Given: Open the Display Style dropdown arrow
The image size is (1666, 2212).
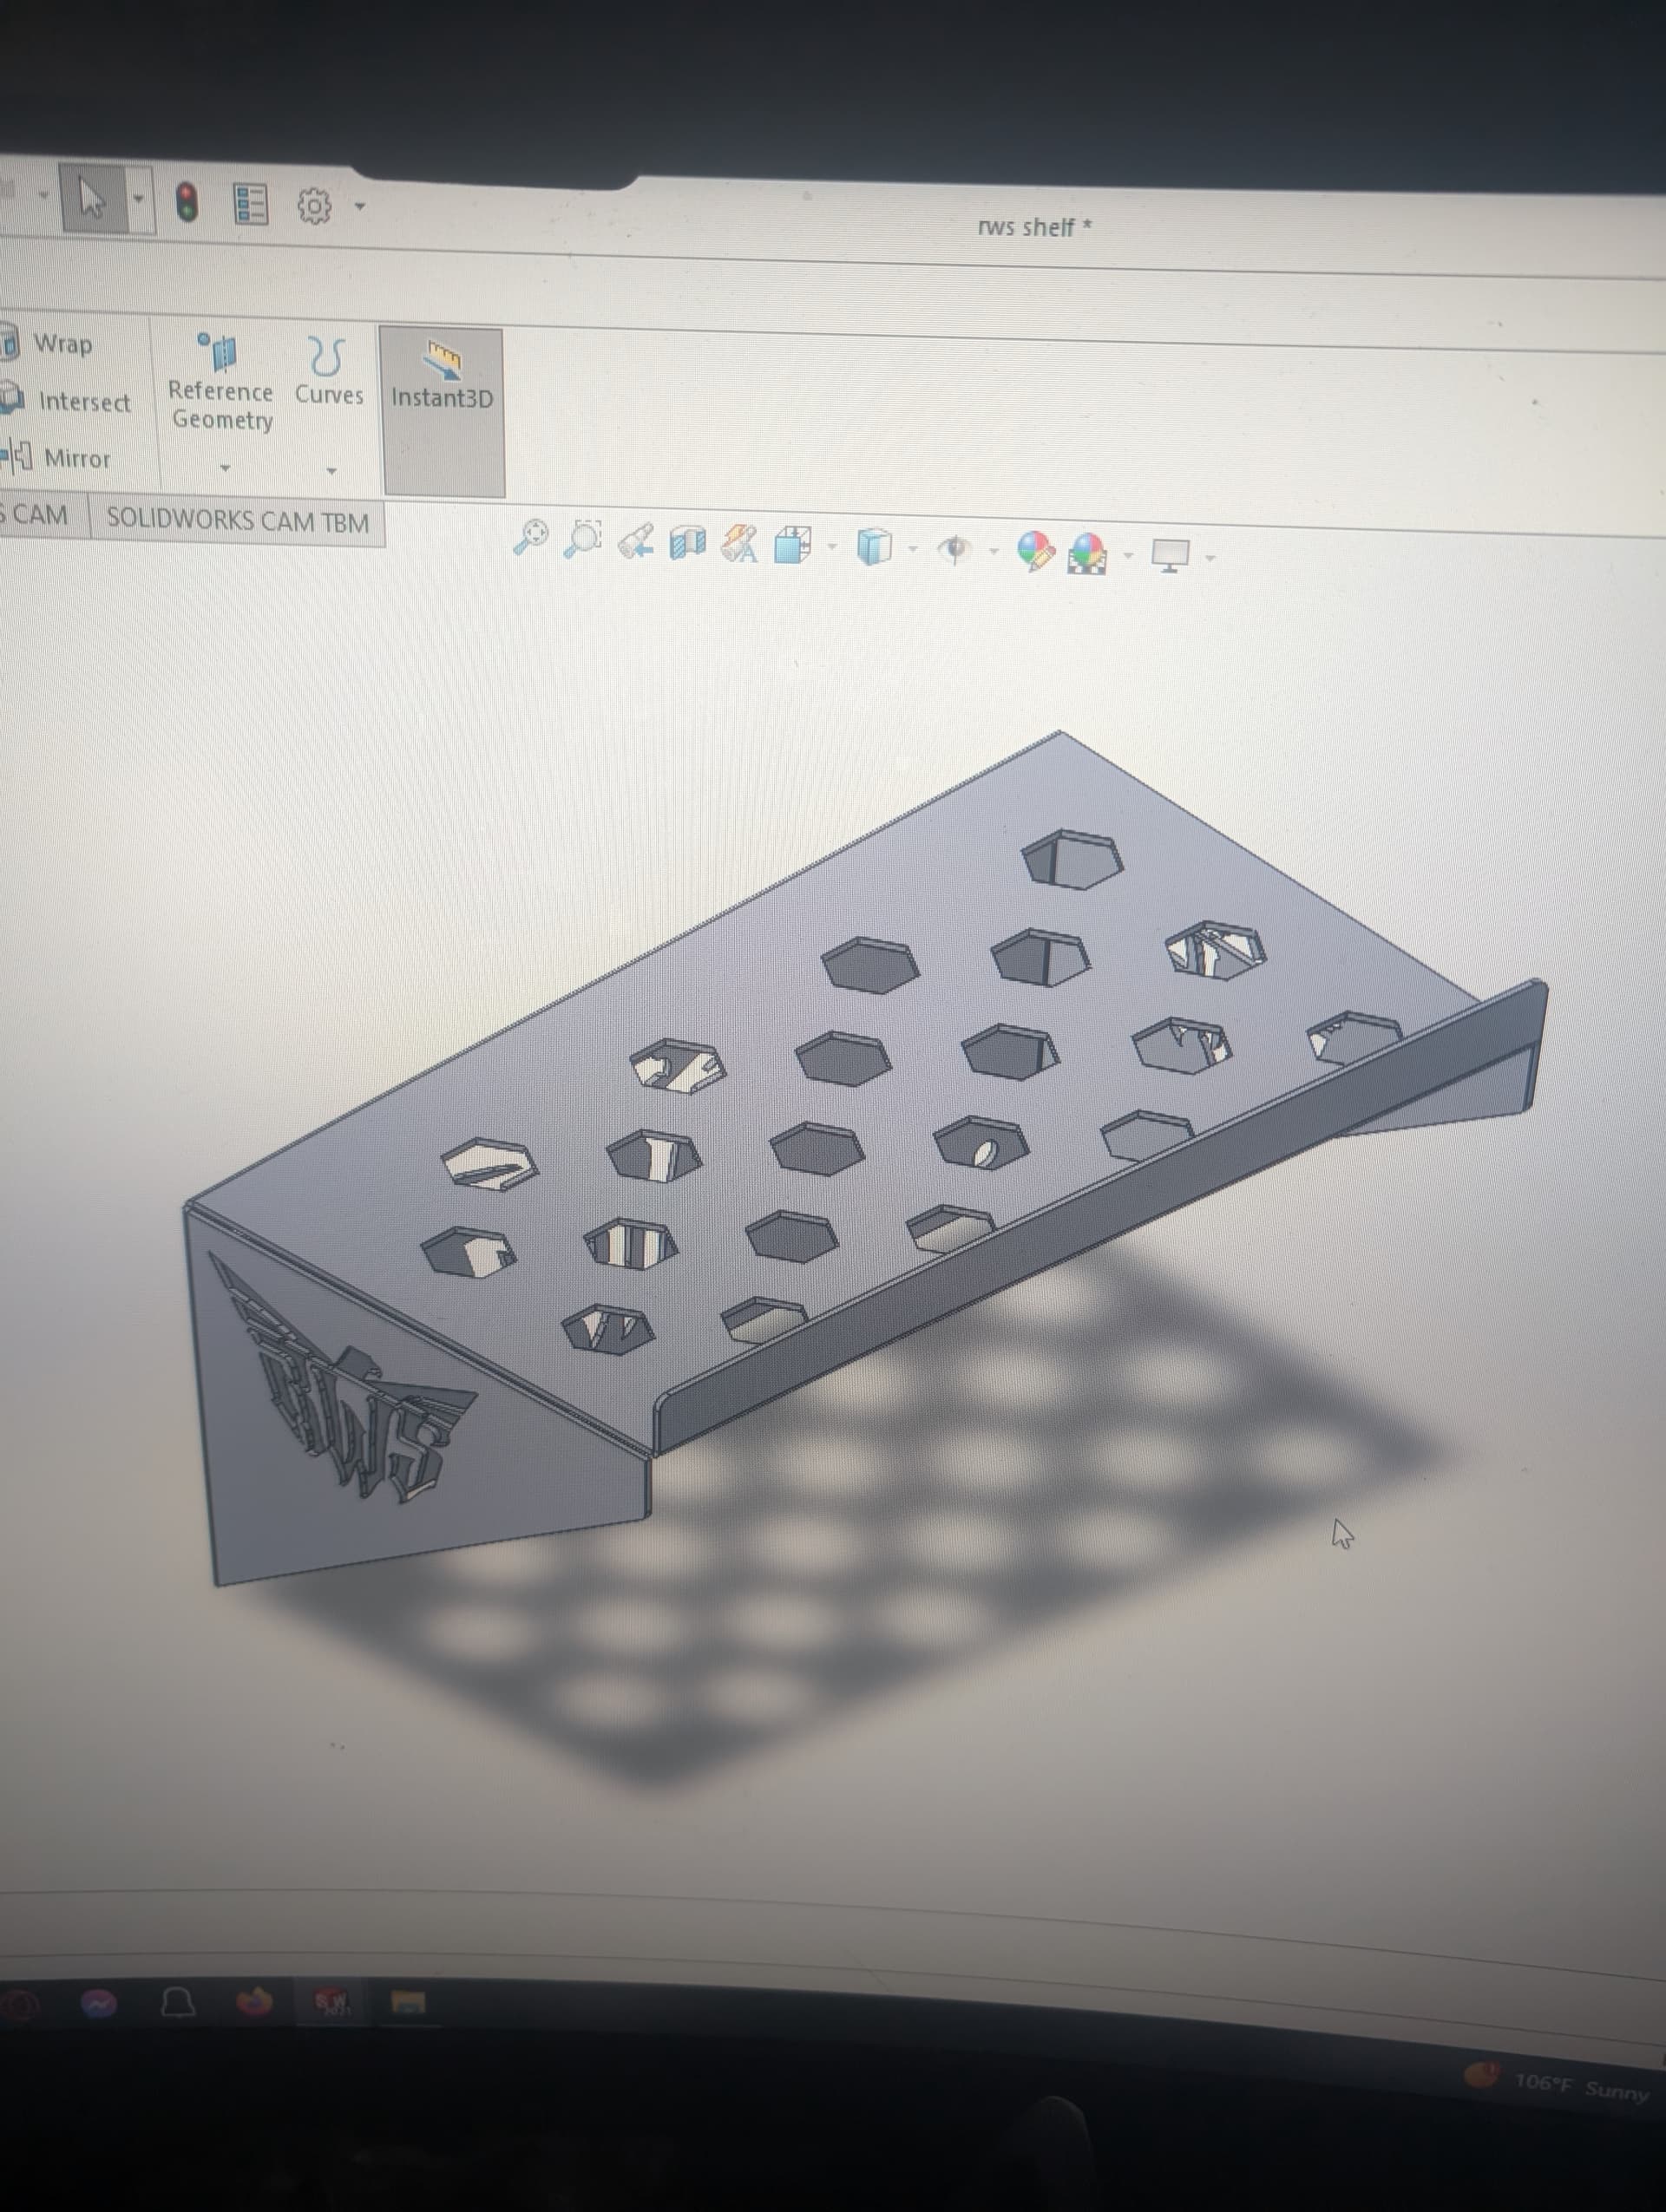Looking at the screenshot, I should (912, 549).
